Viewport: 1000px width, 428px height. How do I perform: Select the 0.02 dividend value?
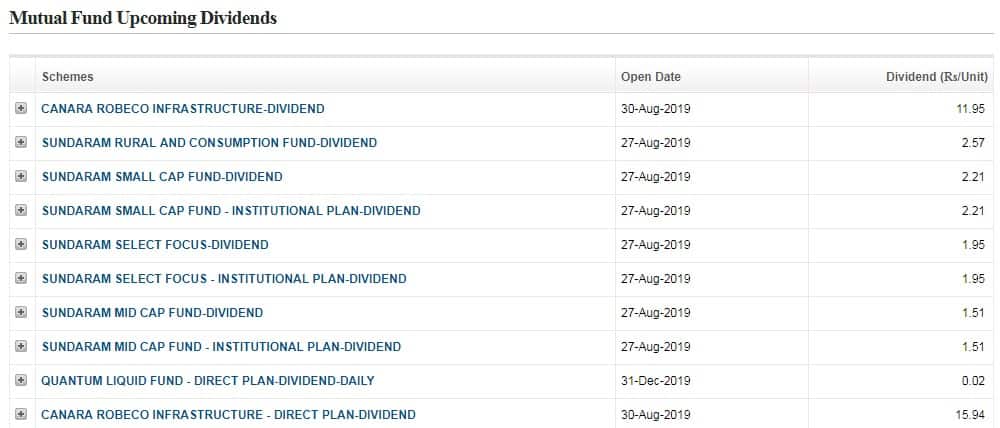coord(973,381)
